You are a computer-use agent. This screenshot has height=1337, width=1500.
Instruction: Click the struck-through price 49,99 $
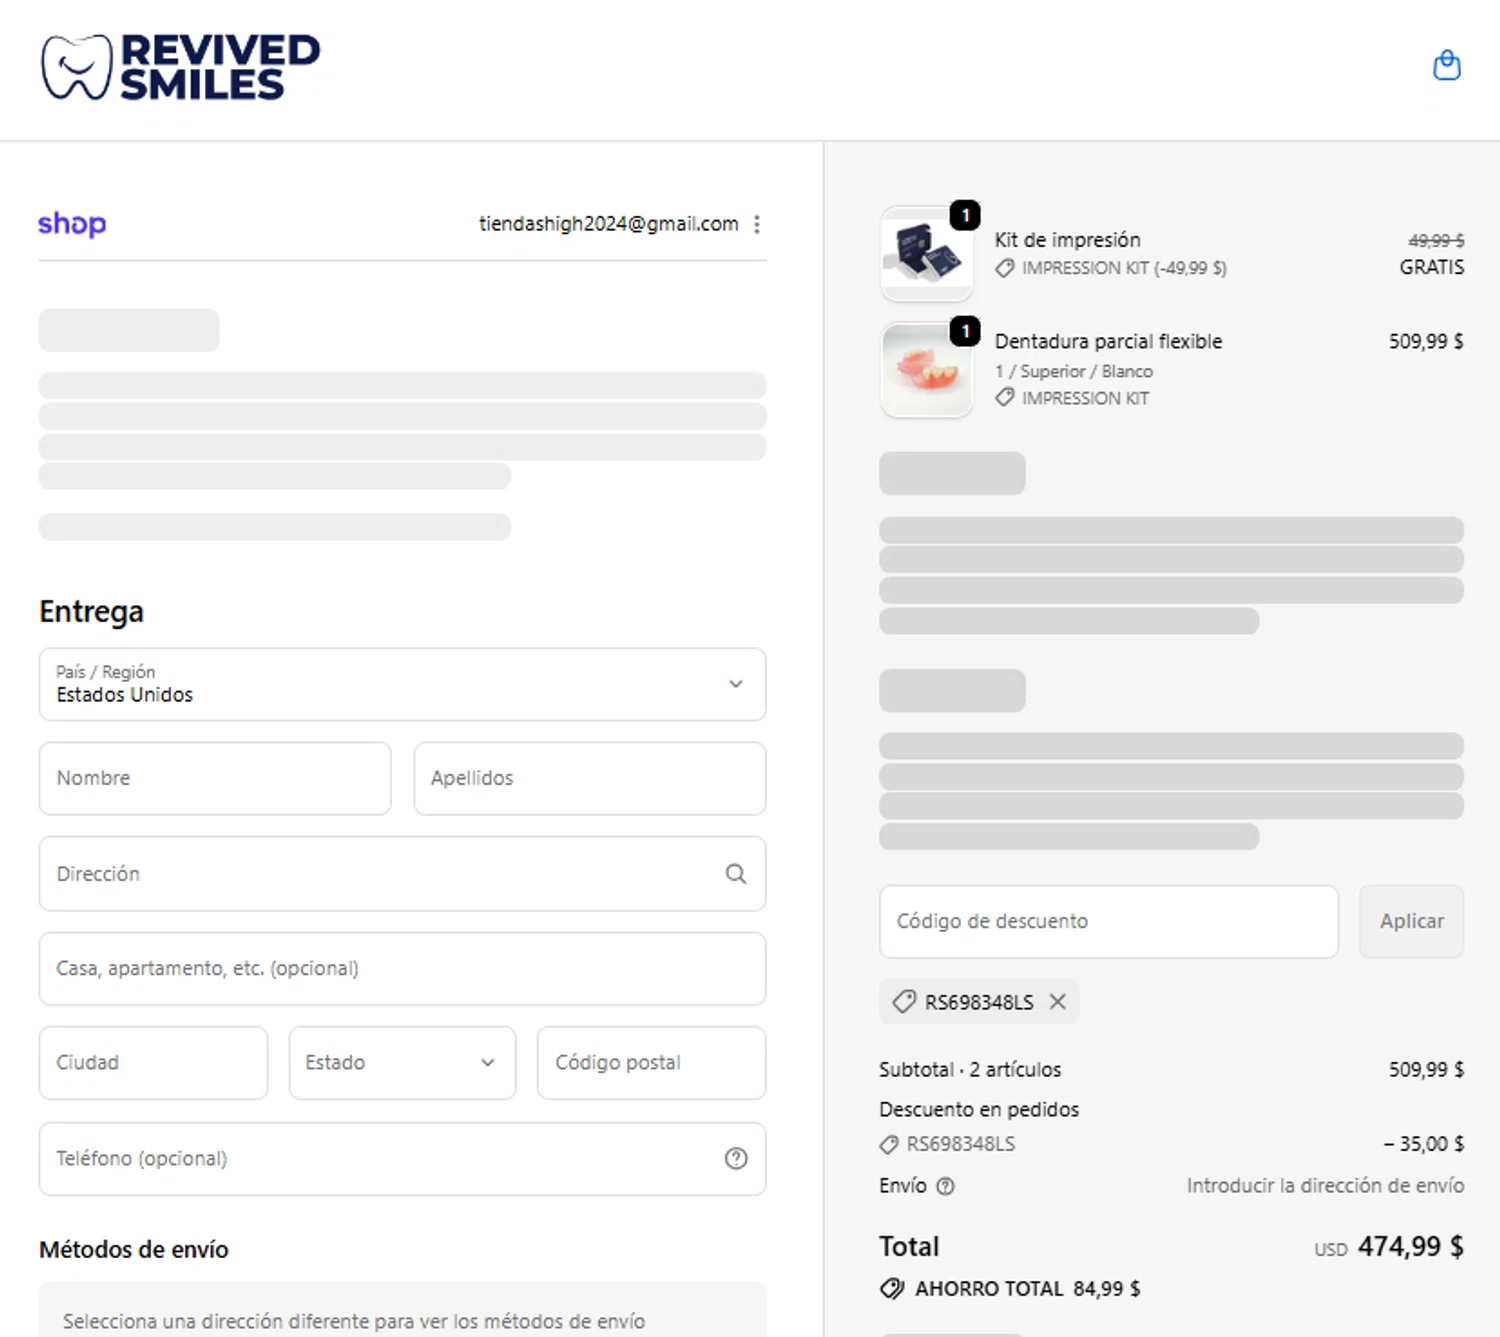1436,241
